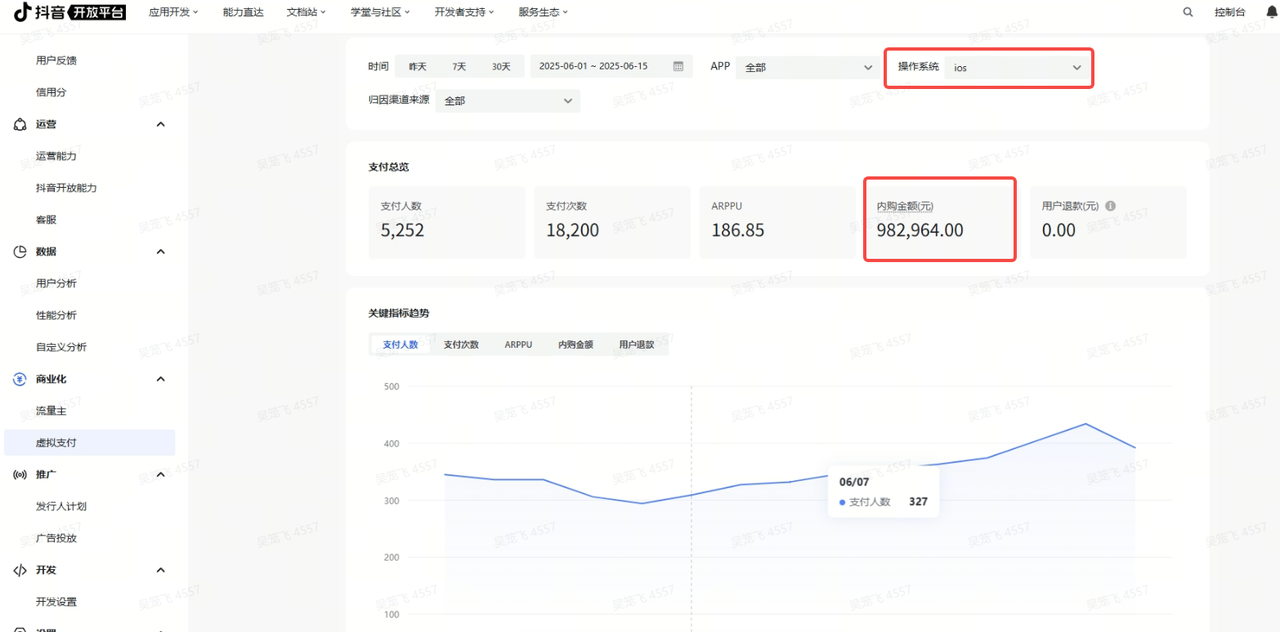Screen dimensions: 1280x632
Task: Click the 运营 section icon in sidebar
Action: [x=20, y=124]
